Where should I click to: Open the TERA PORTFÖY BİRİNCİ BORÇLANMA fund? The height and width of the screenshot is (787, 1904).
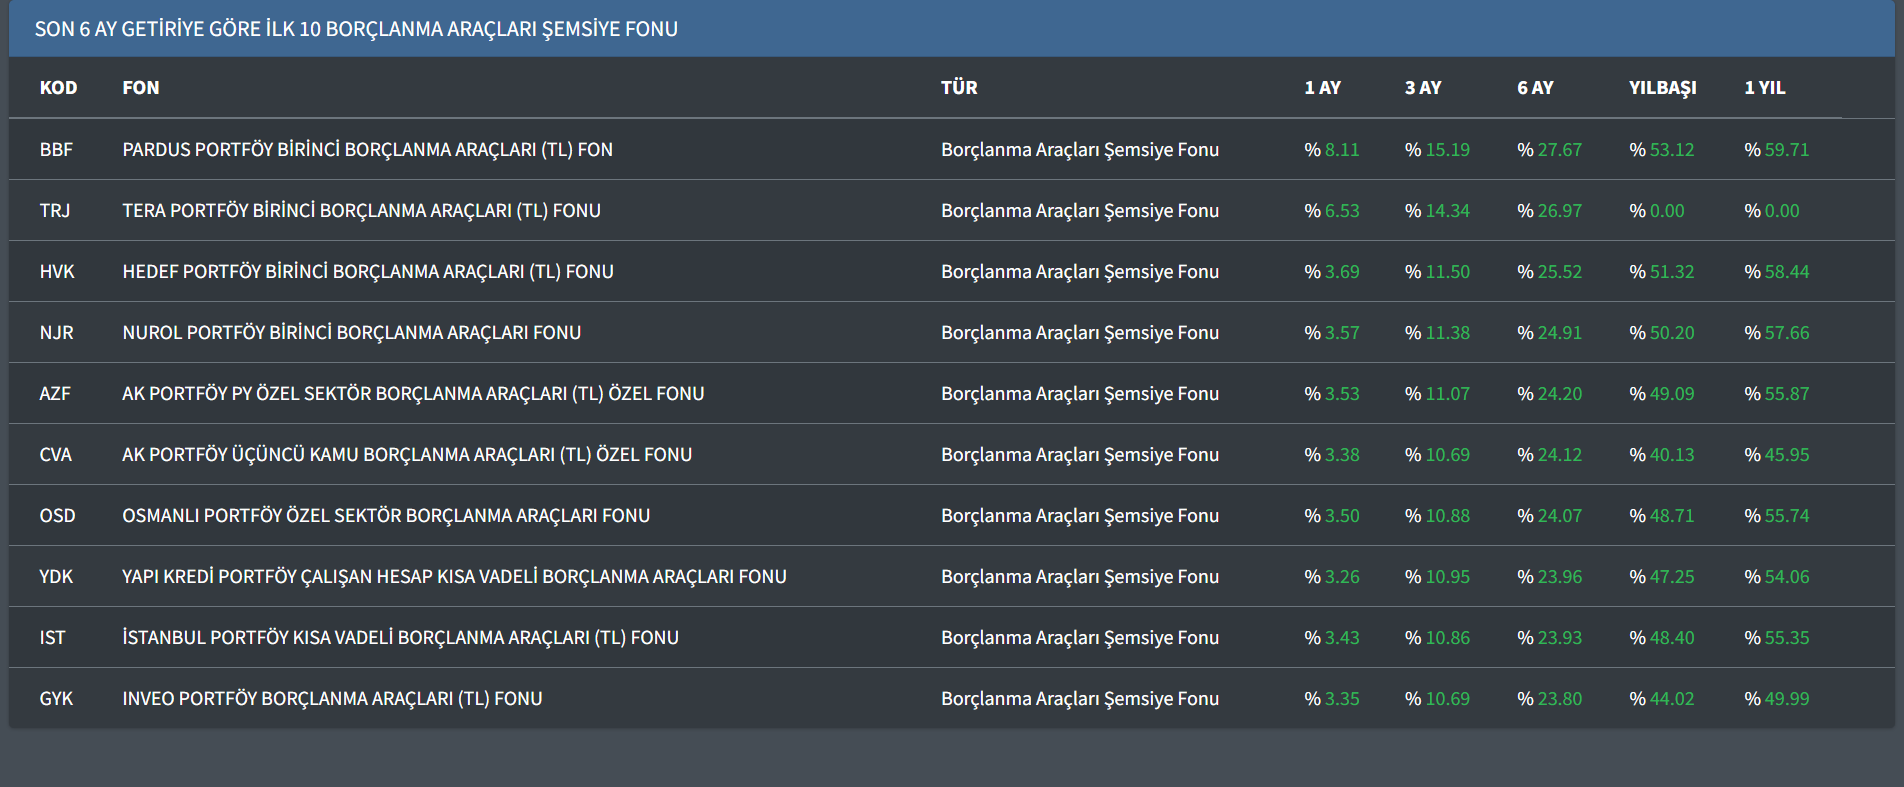coord(361,211)
